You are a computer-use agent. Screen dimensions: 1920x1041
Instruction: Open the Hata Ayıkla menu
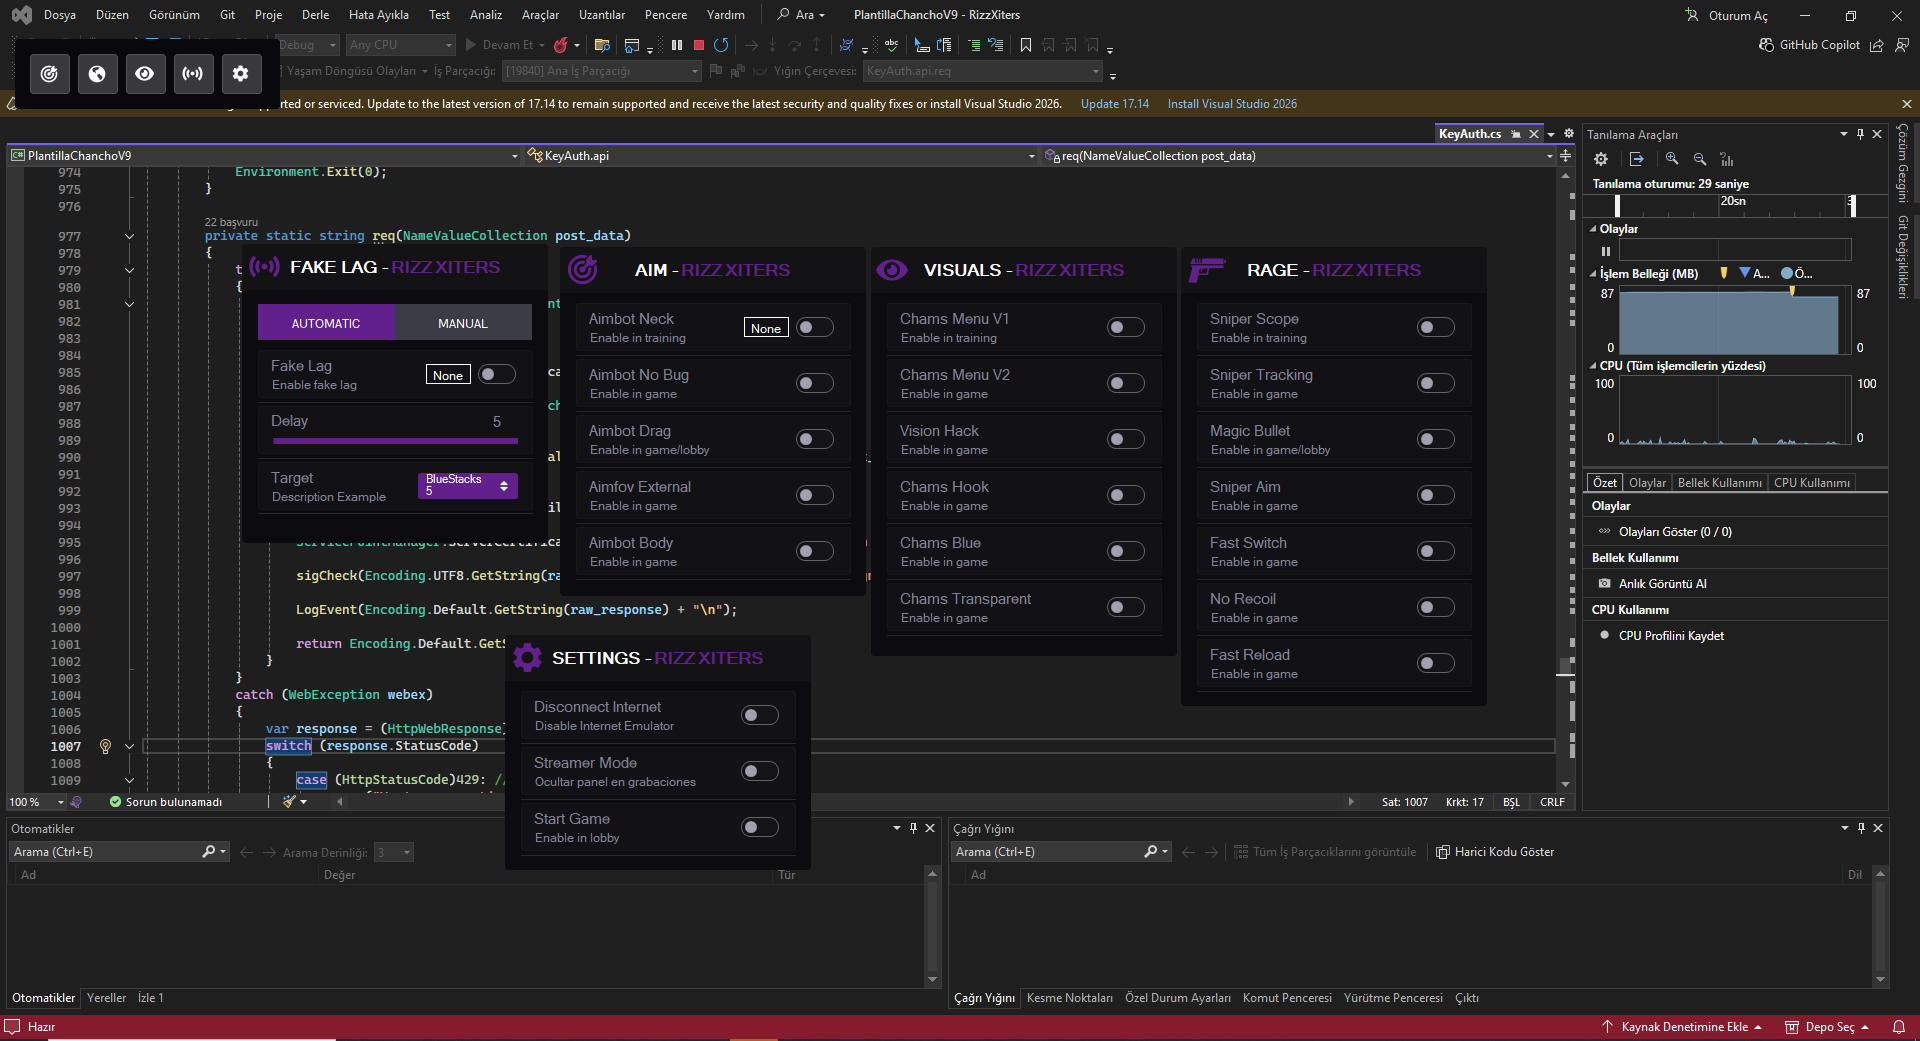click(x=378, y=15)
